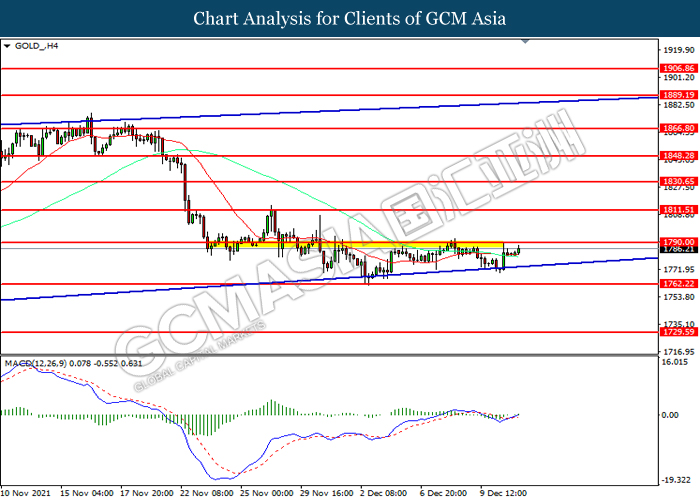Click the chart shift triangle marker at top
The width and height of the screenshot is (700, 500).
(x=525, y=42)
